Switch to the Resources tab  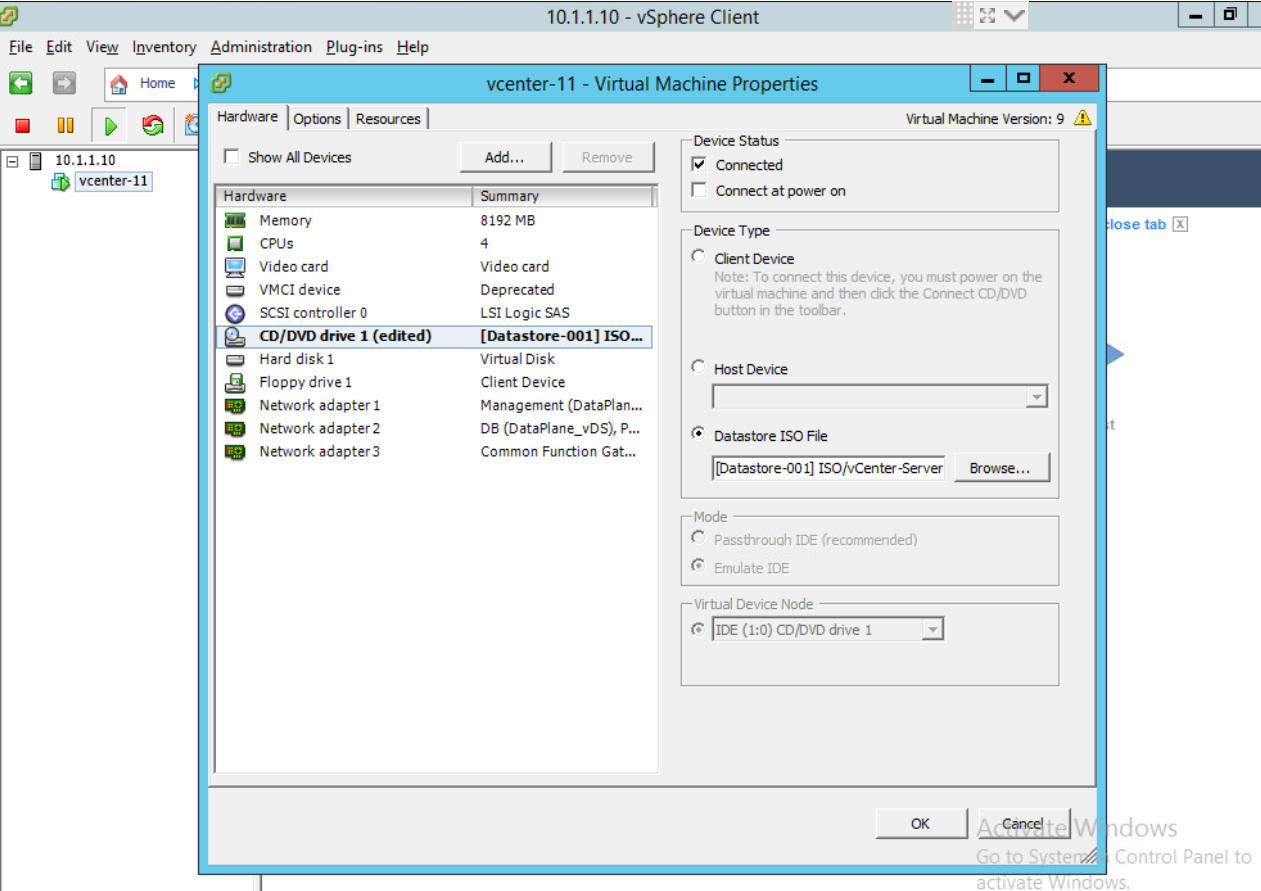pos(388,118)
